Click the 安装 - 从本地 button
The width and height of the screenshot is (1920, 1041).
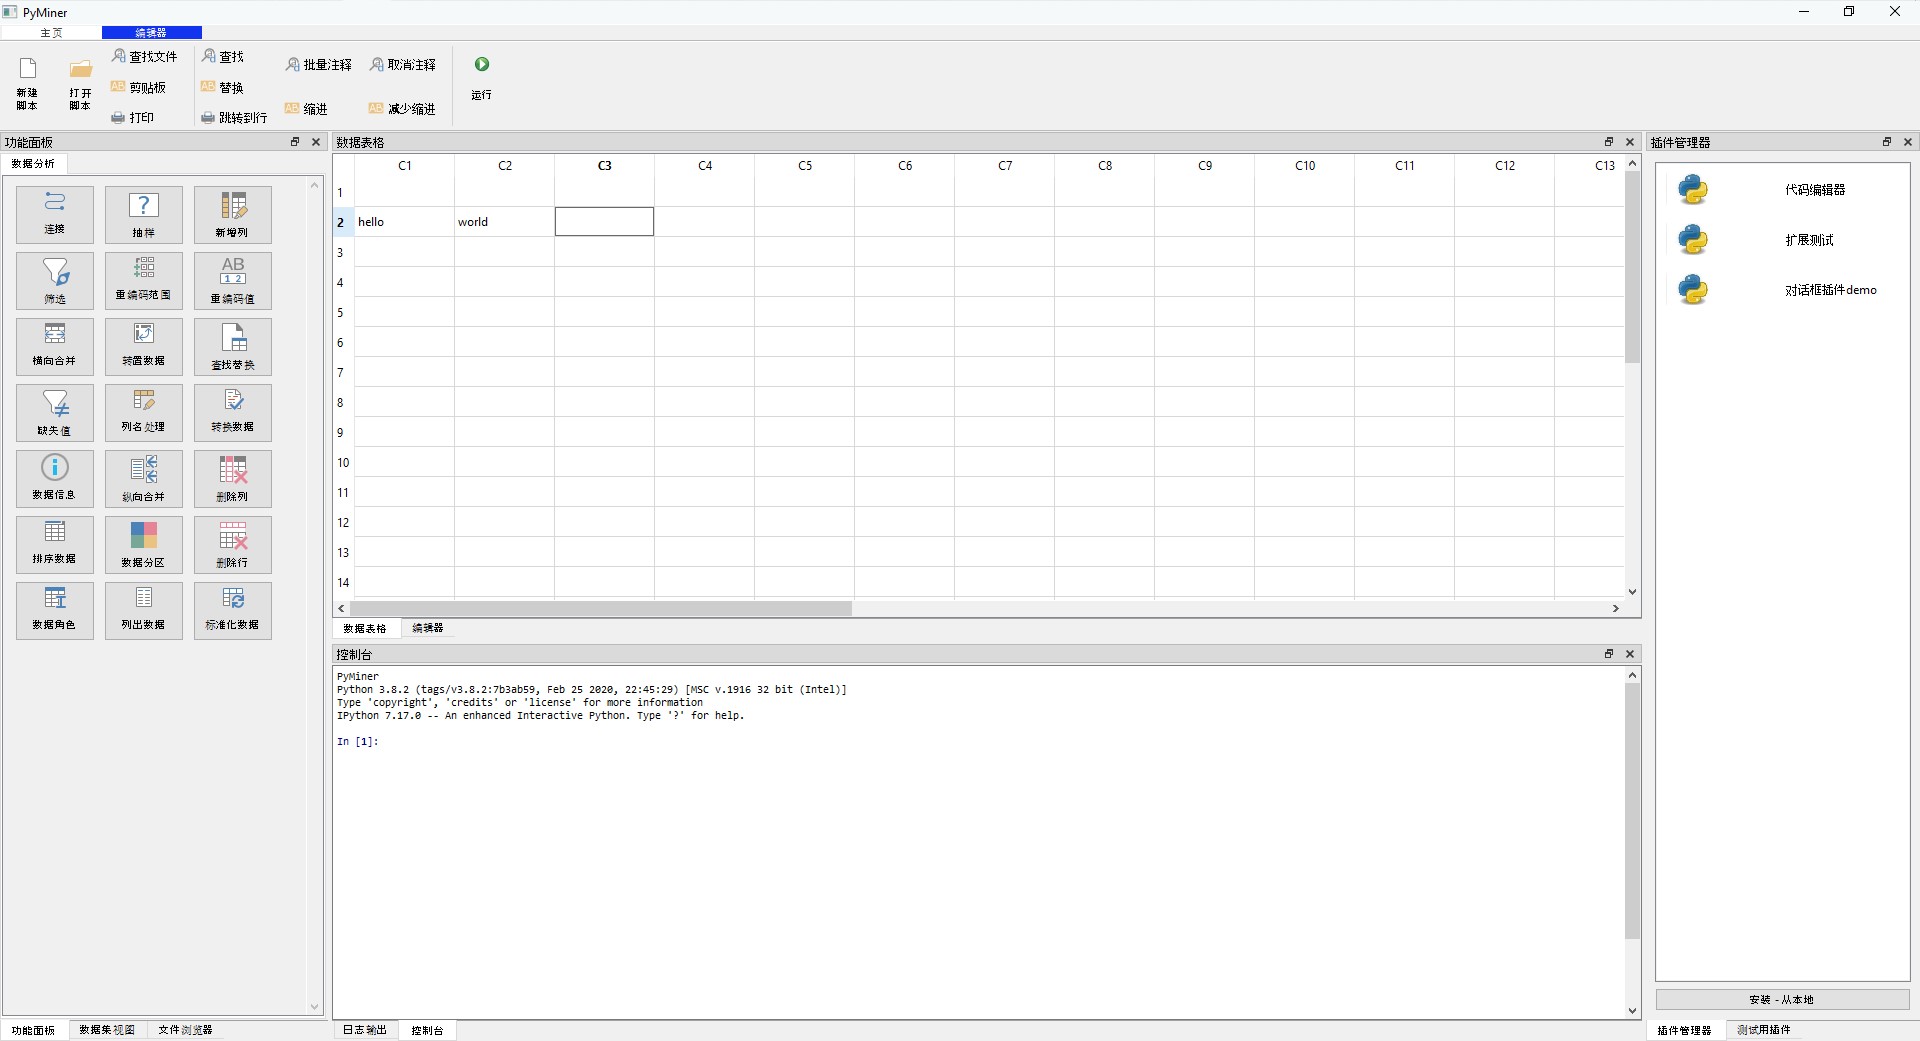point(1782,999)
